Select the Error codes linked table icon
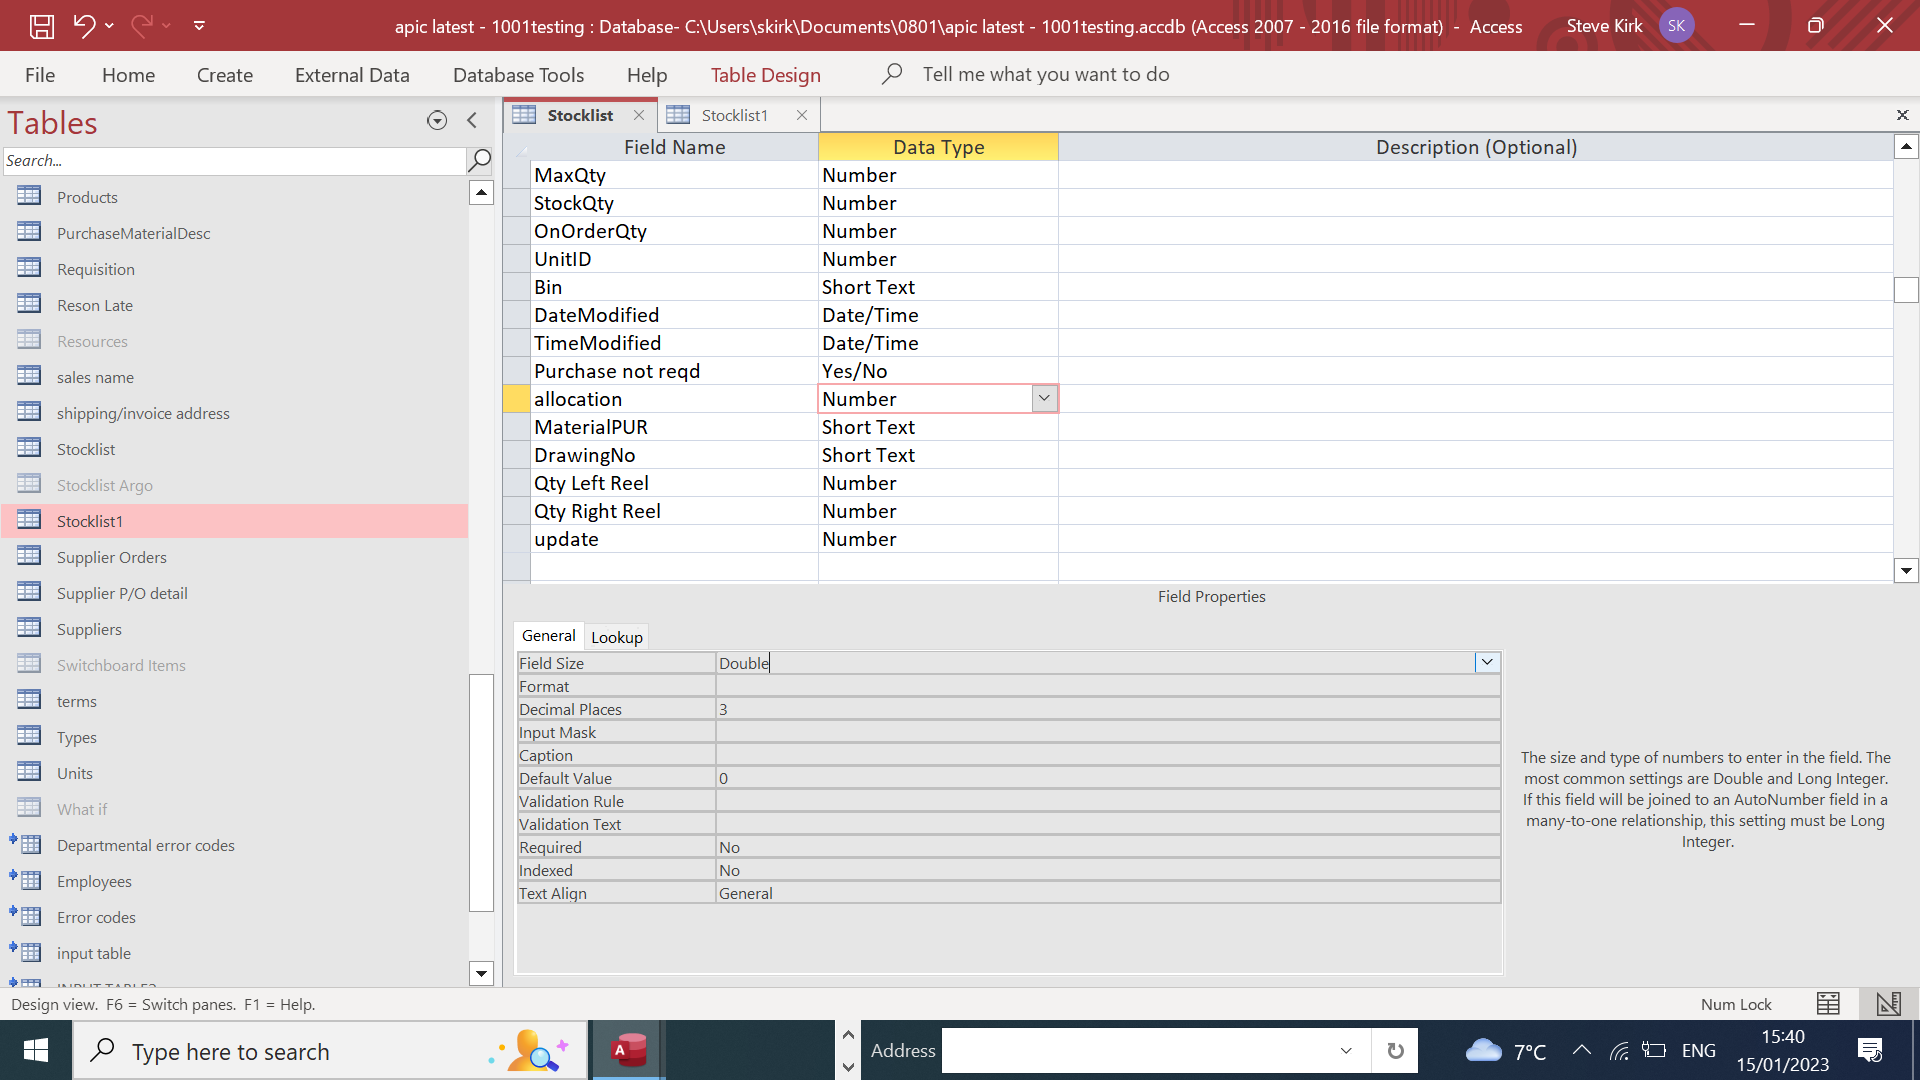 coord(26,916)
